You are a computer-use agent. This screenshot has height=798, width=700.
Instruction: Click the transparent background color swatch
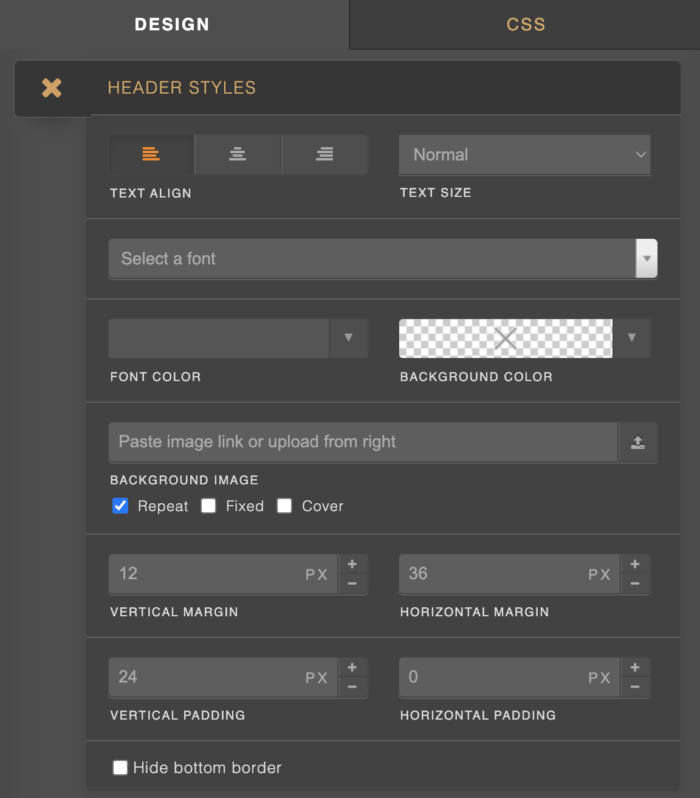pyautogui.click(x=505, y=338)
